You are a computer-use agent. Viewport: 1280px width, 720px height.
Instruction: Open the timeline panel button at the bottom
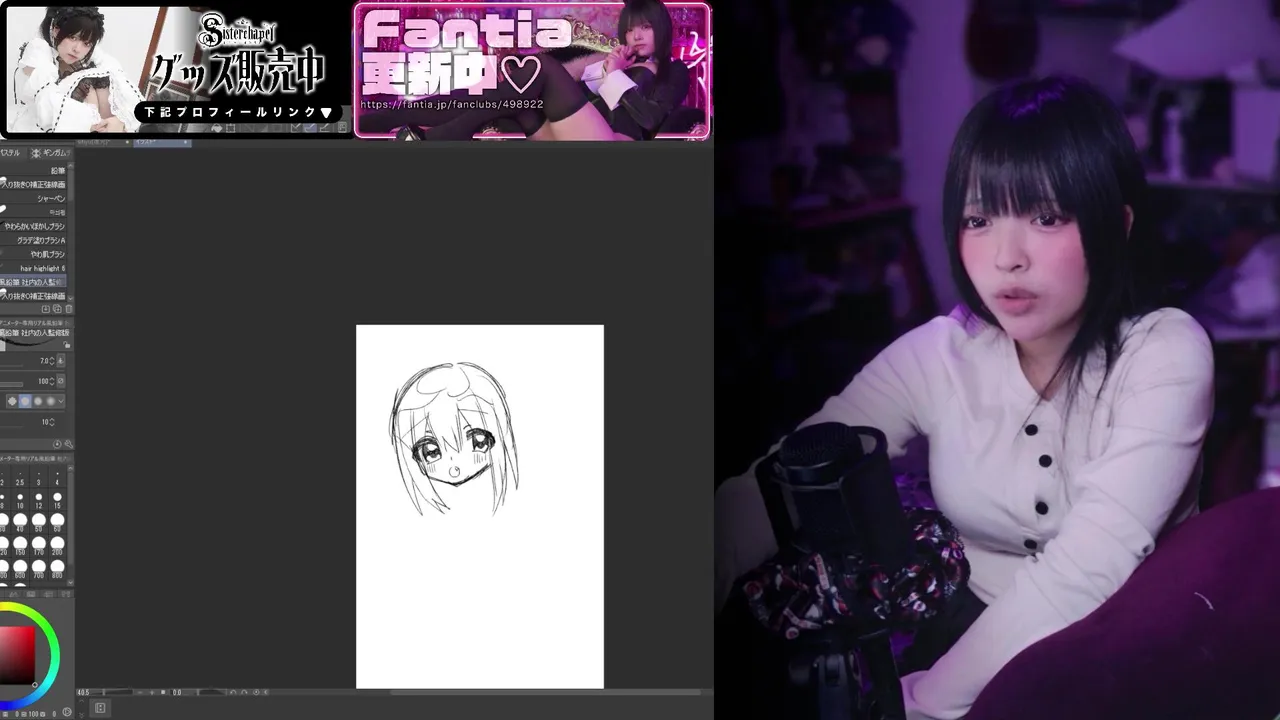point(100,708)
